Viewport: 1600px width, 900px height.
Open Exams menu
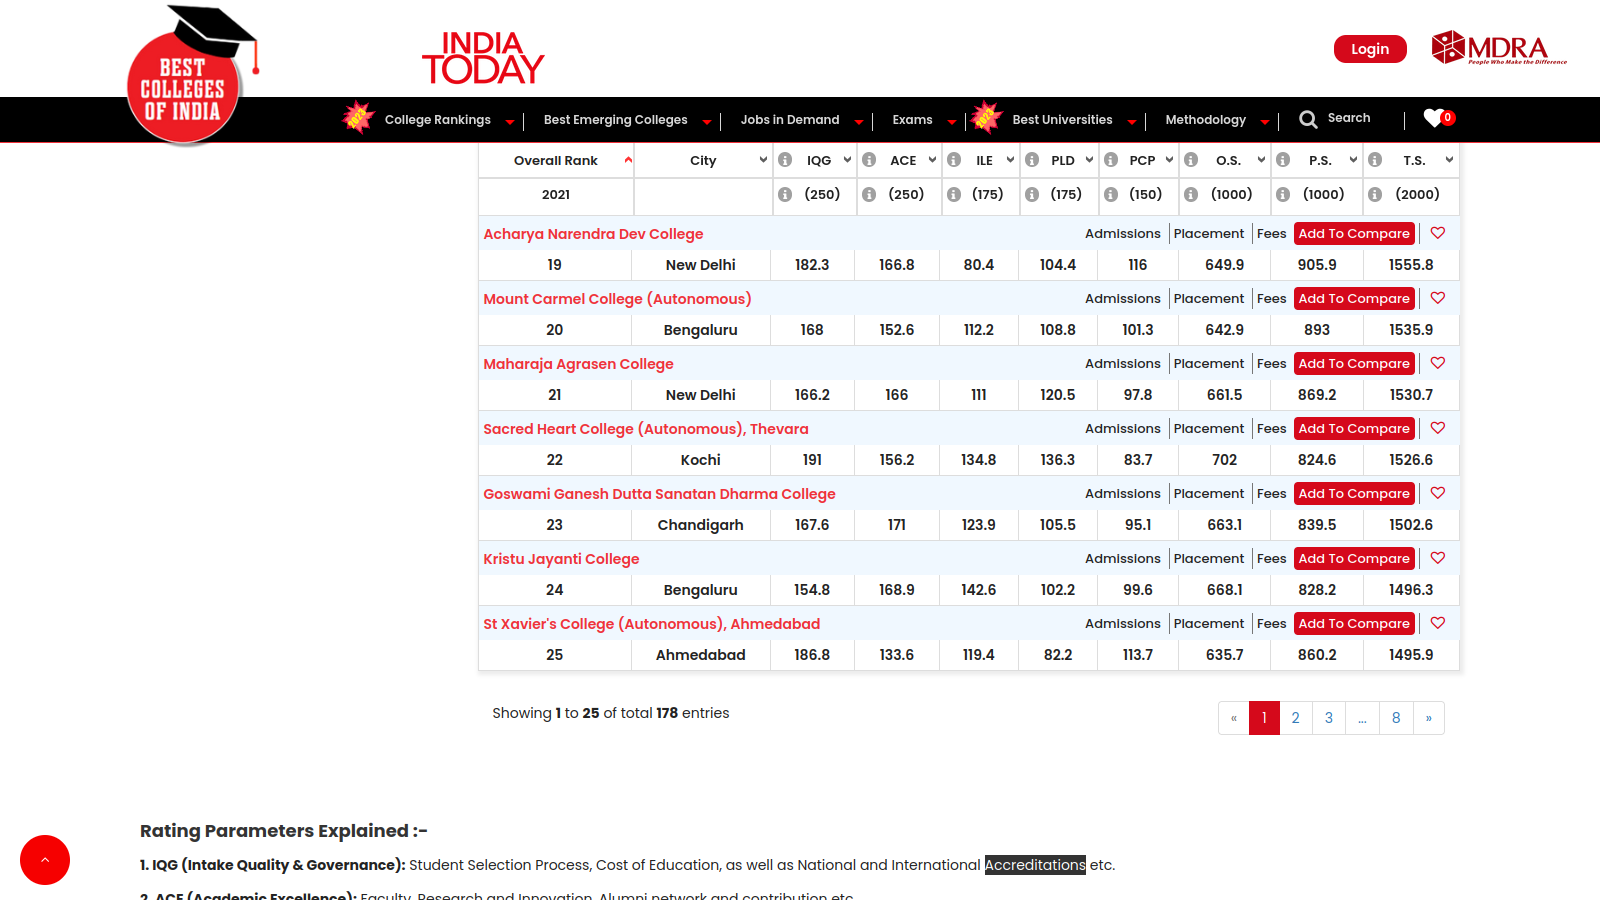[x=912, y=120]
